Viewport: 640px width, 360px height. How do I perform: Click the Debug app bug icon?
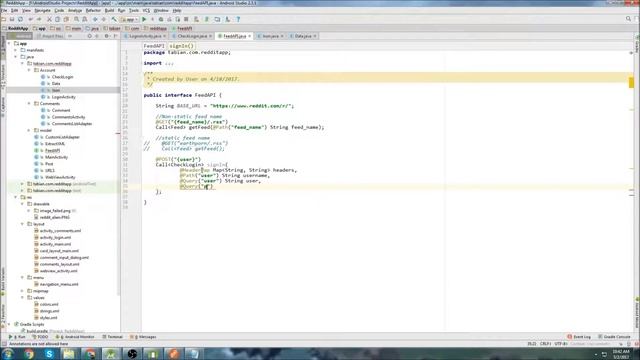tap(161, 19)
